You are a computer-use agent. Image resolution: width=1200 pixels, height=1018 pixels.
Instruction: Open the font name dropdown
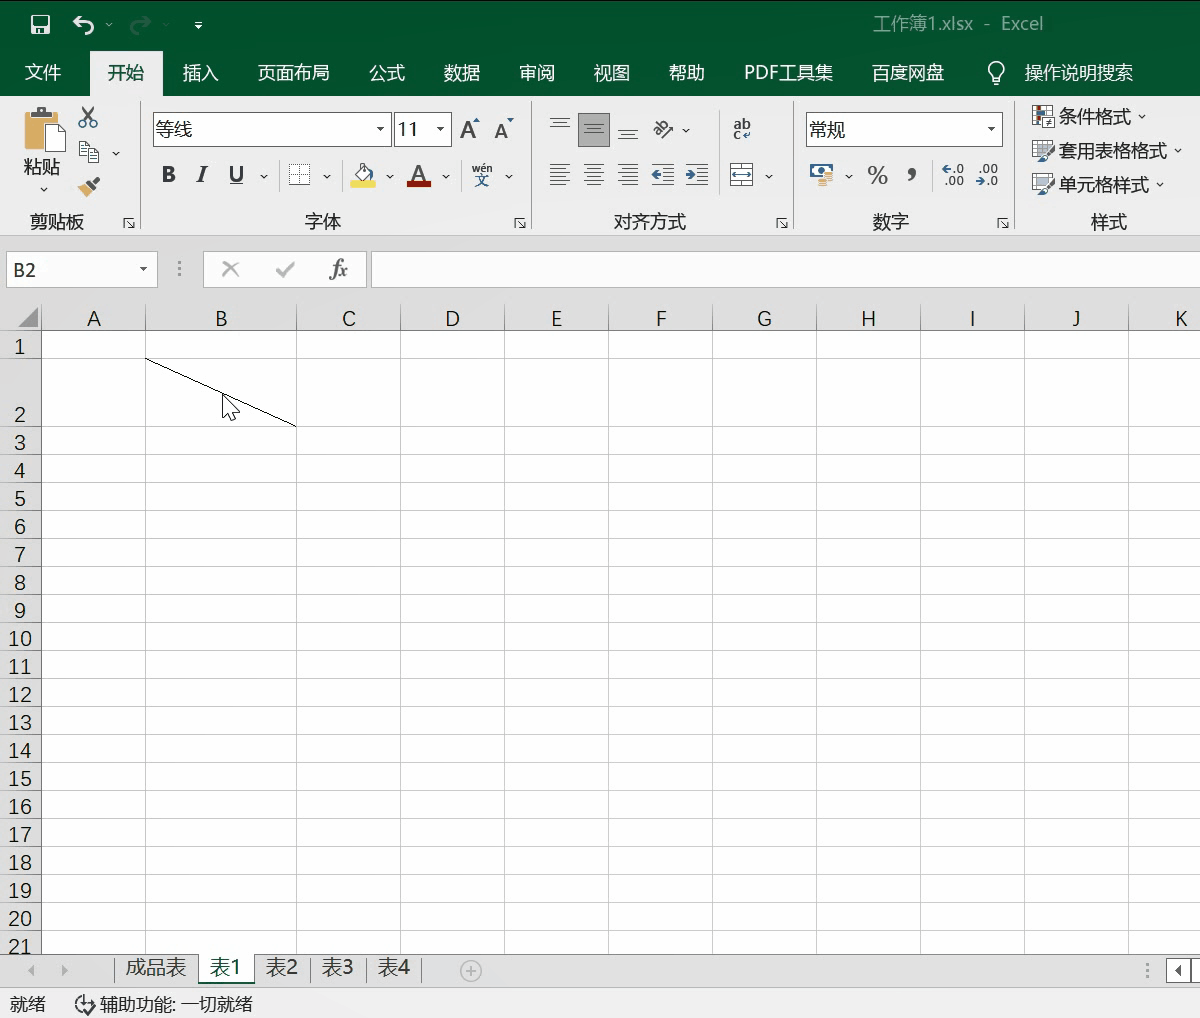click(x=380, y=129)
